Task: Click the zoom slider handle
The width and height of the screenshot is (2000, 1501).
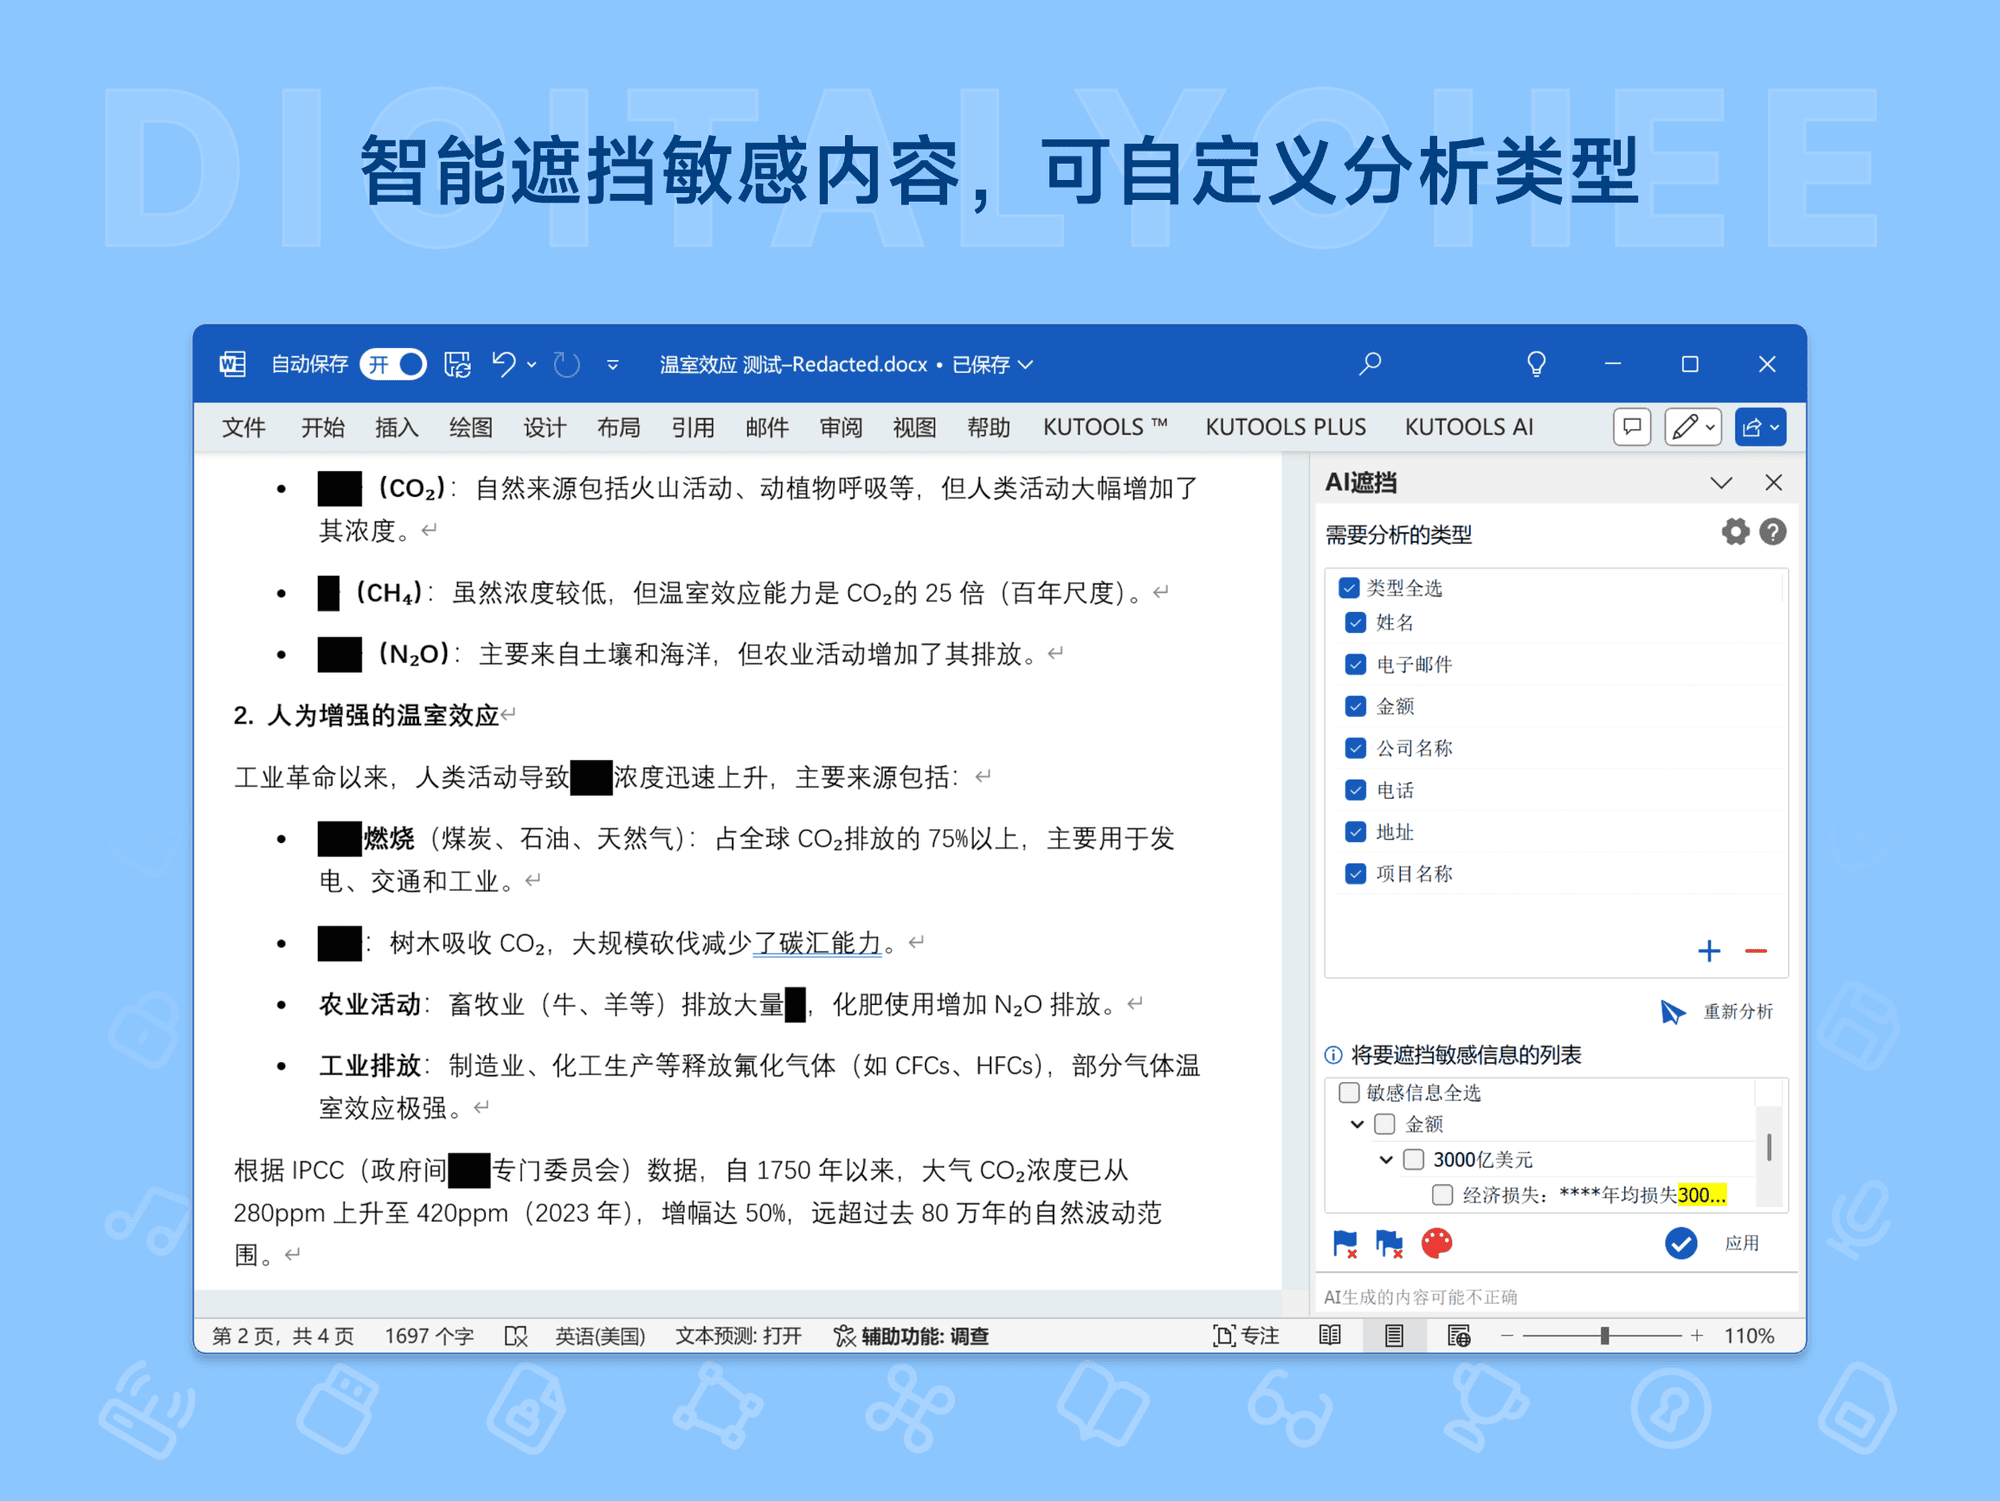Action: pos(1605,1336)
